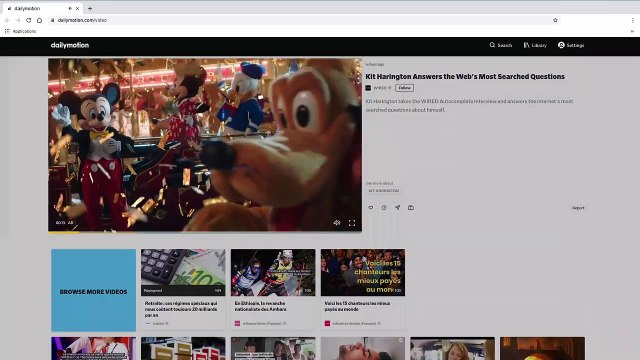This screenshot has height=360, width=640.
Task: Add video to Watch Later clock icon
Action: (384, 208)
